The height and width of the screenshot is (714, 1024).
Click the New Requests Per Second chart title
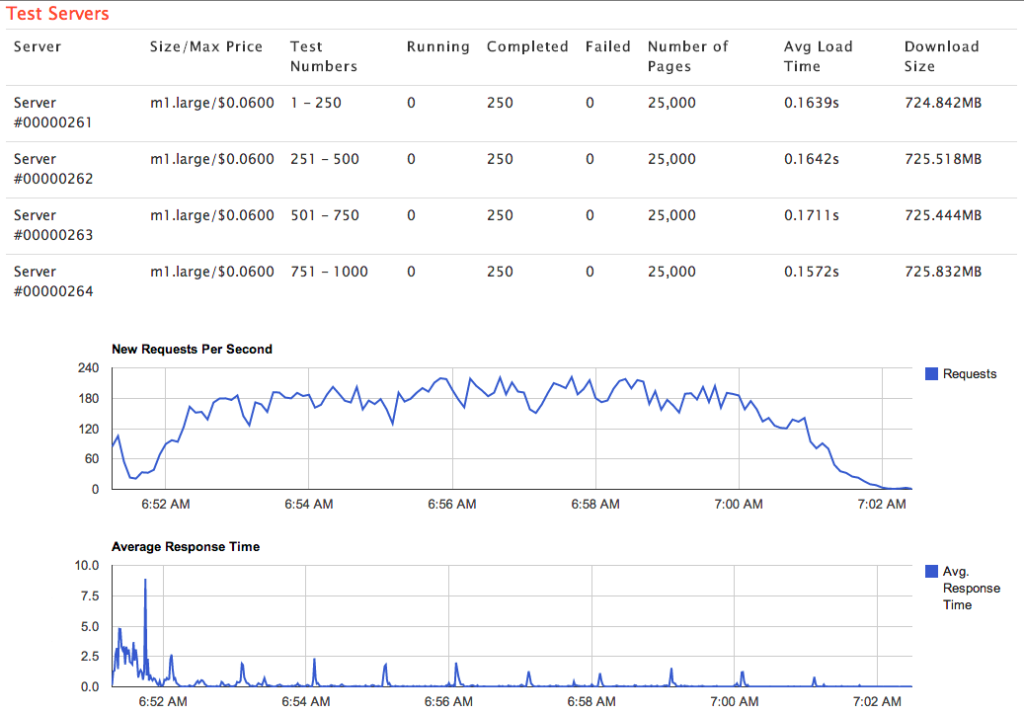(192, 349)
